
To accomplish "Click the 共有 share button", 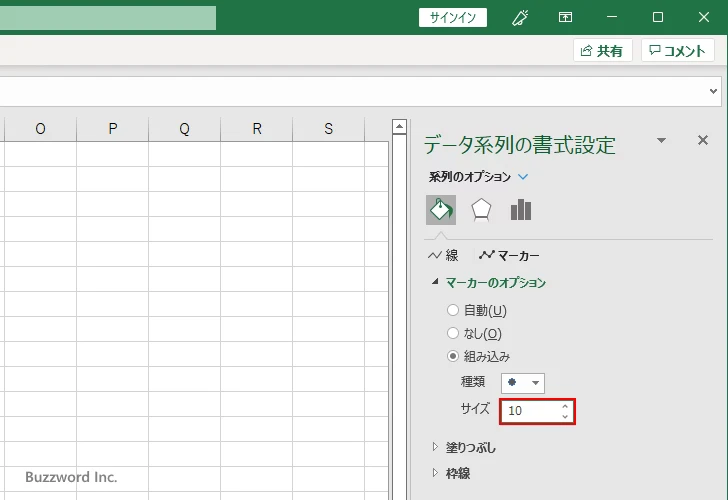I will pyautogui.click(x=602, y=51).
